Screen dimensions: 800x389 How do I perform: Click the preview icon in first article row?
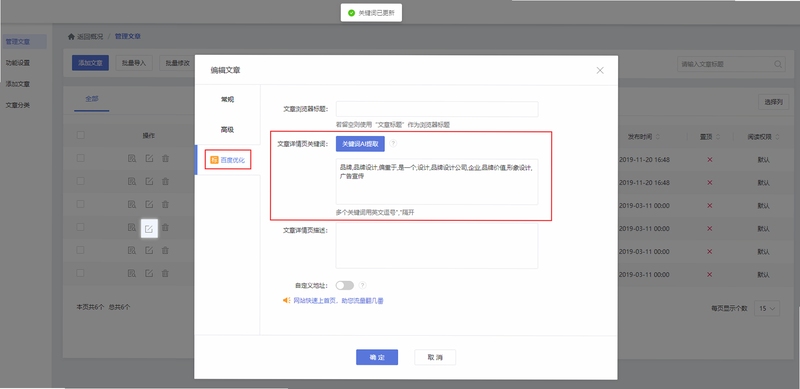click(x=132, y=159)
